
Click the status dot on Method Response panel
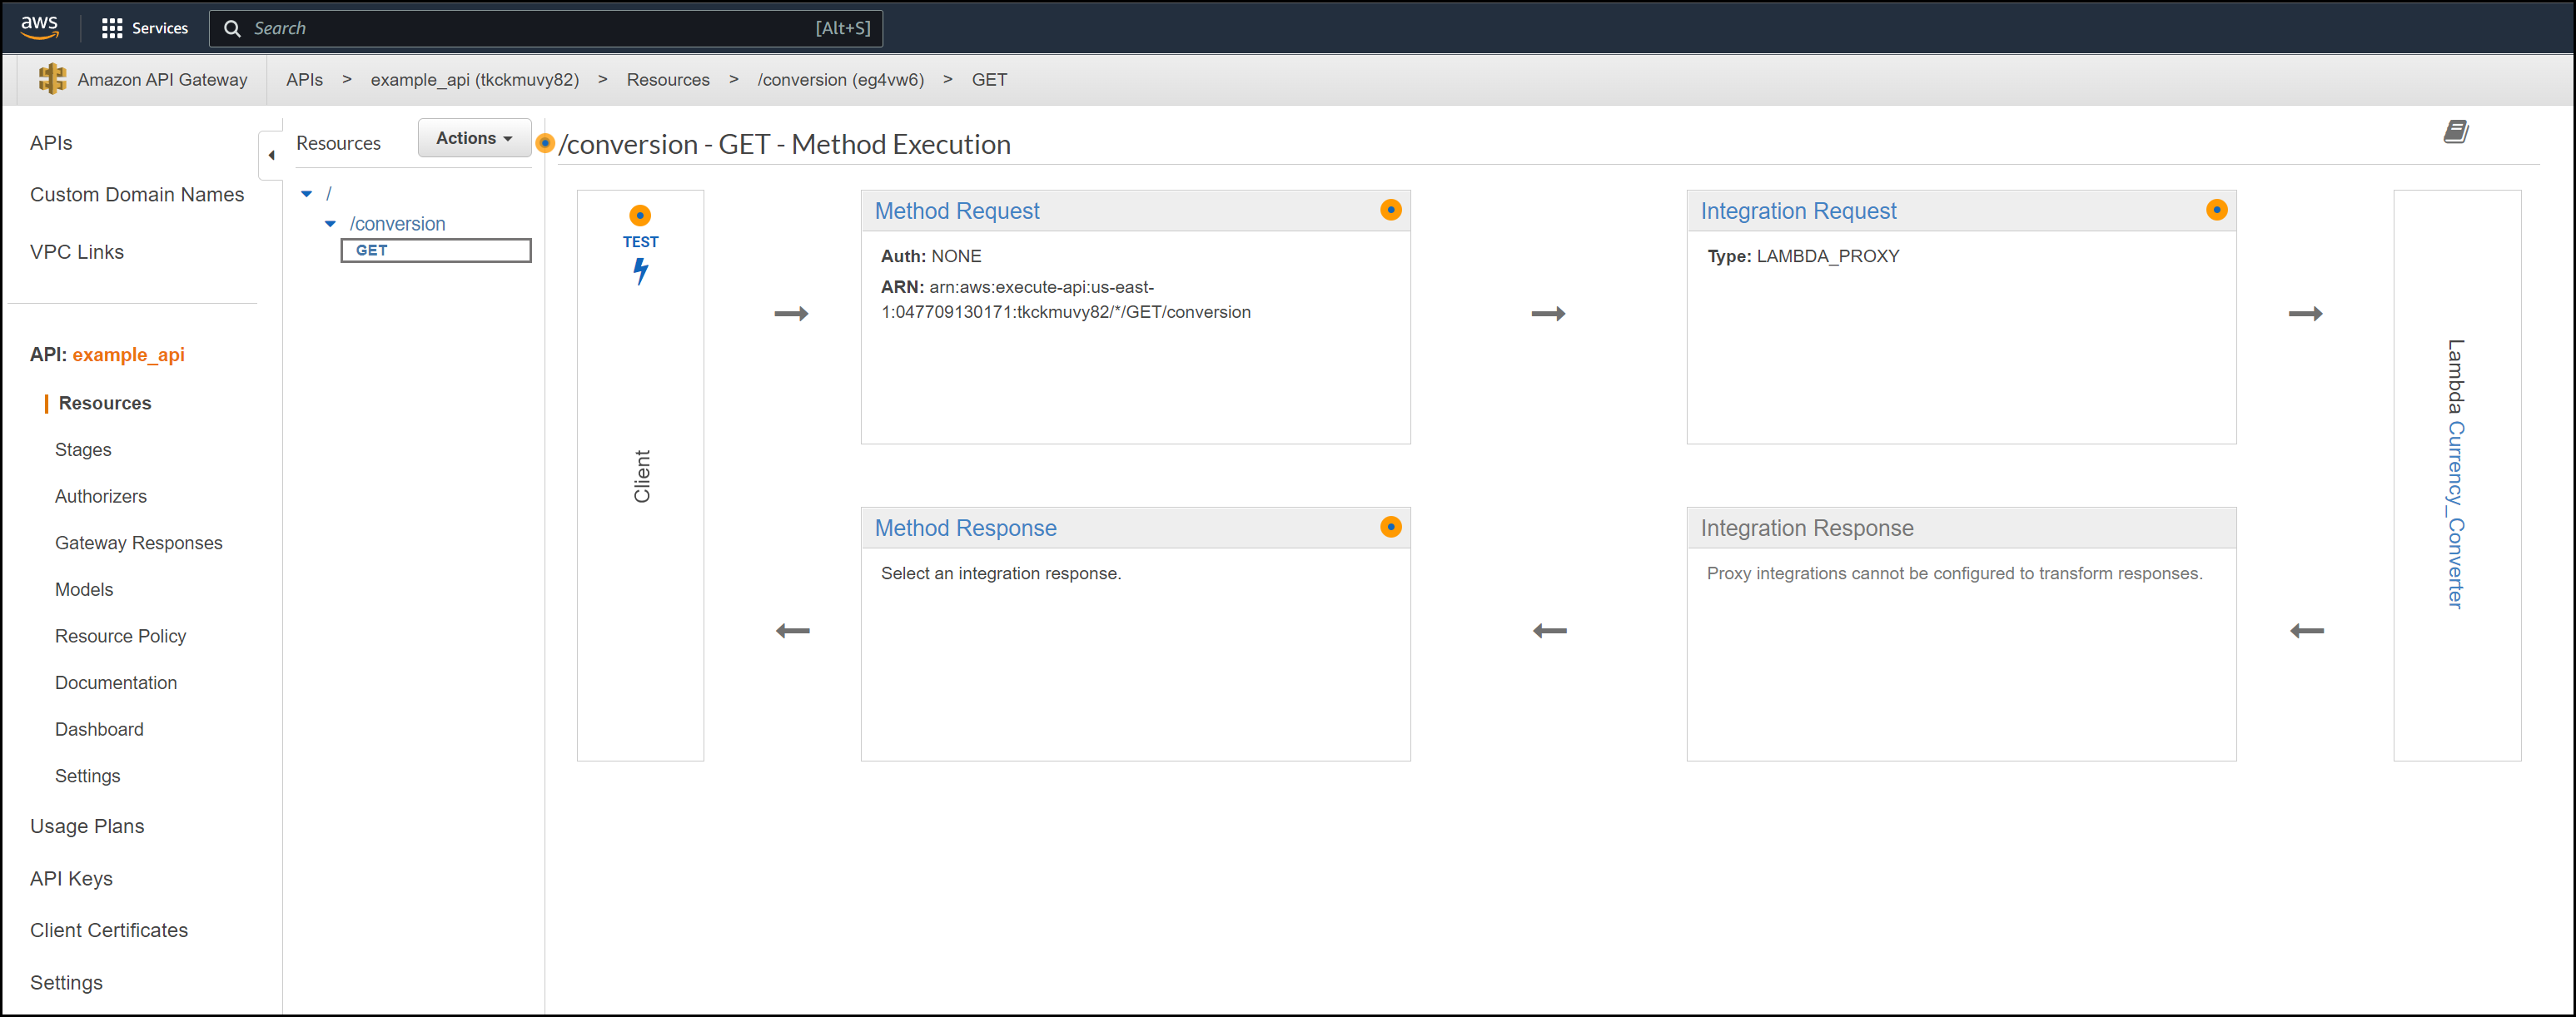1390,527
